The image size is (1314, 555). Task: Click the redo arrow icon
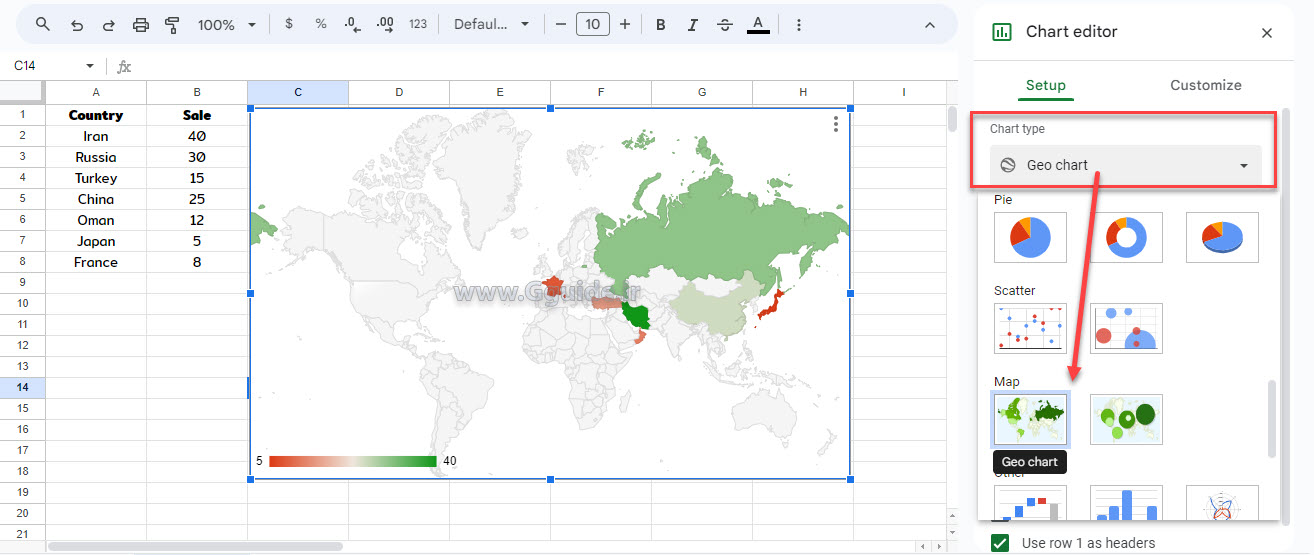click(109, 24)
